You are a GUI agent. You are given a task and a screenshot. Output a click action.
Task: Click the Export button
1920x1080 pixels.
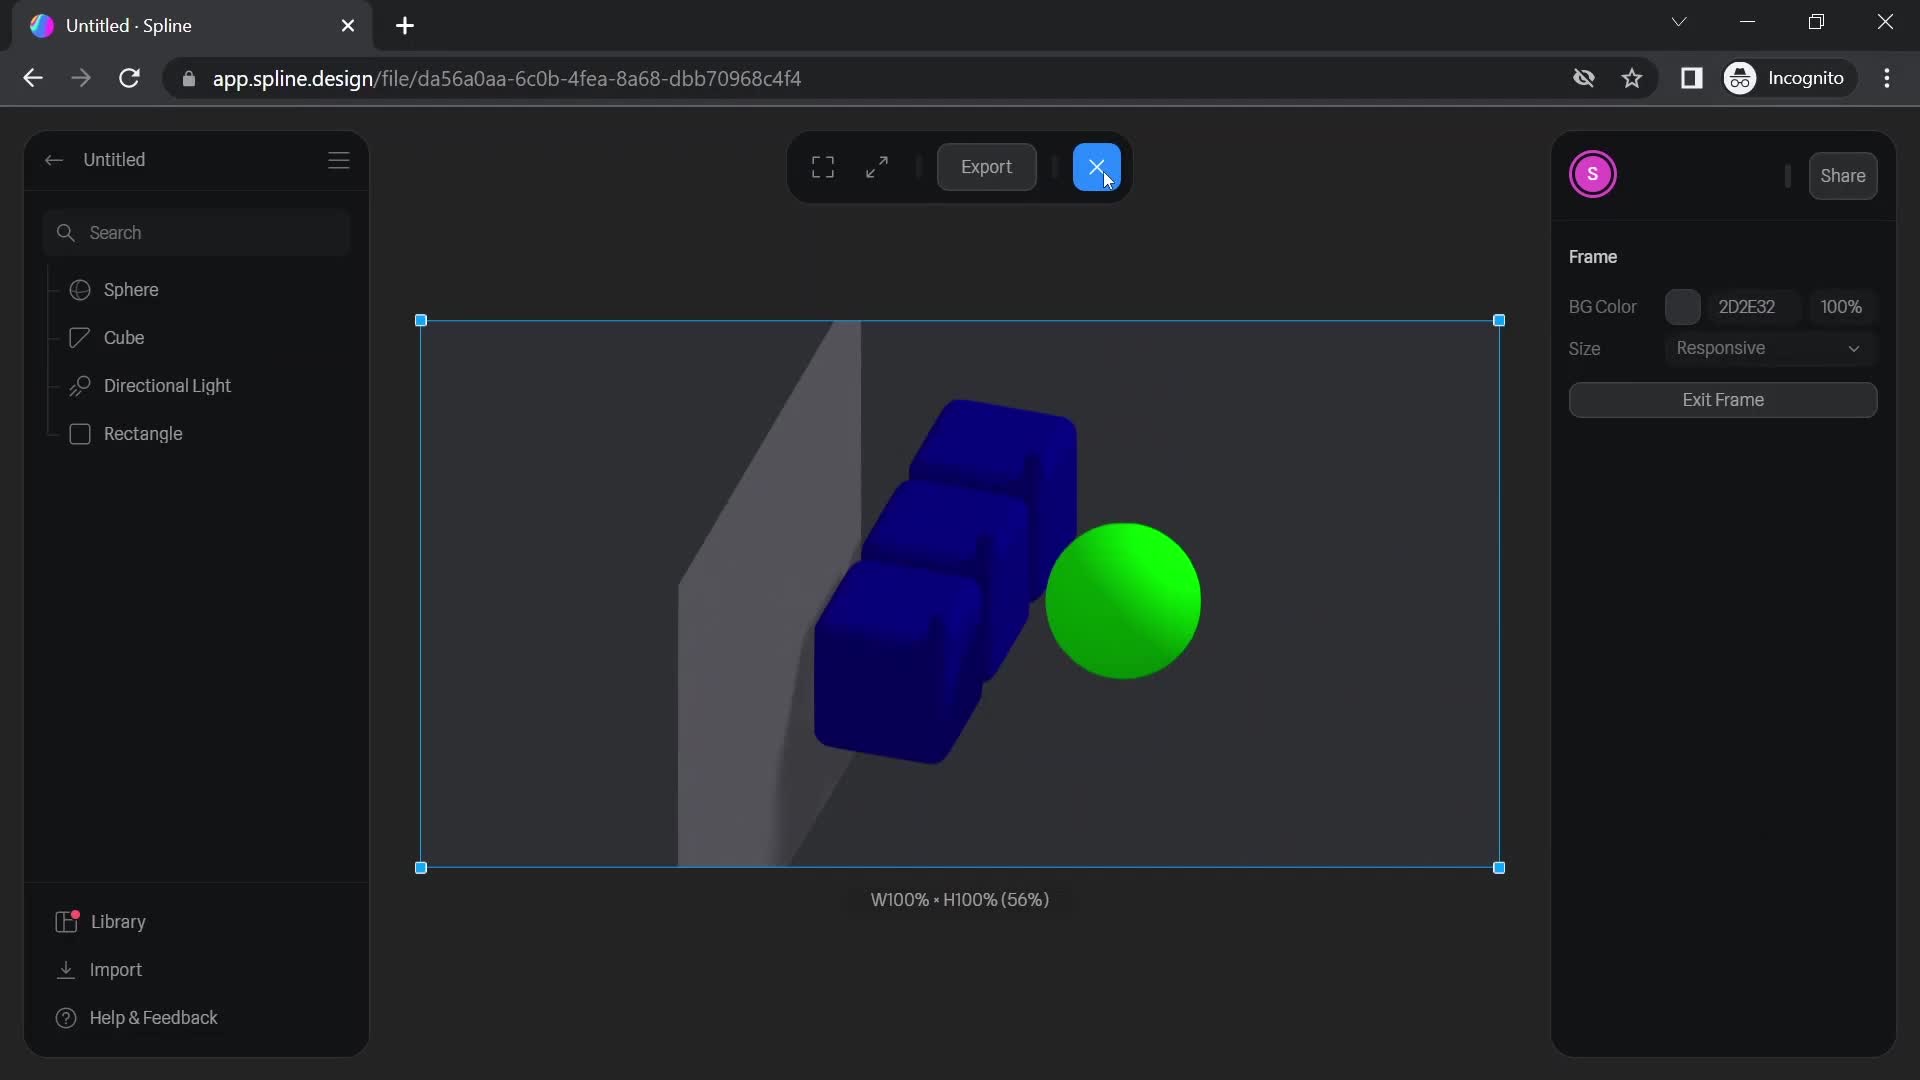tap(986, 166)
